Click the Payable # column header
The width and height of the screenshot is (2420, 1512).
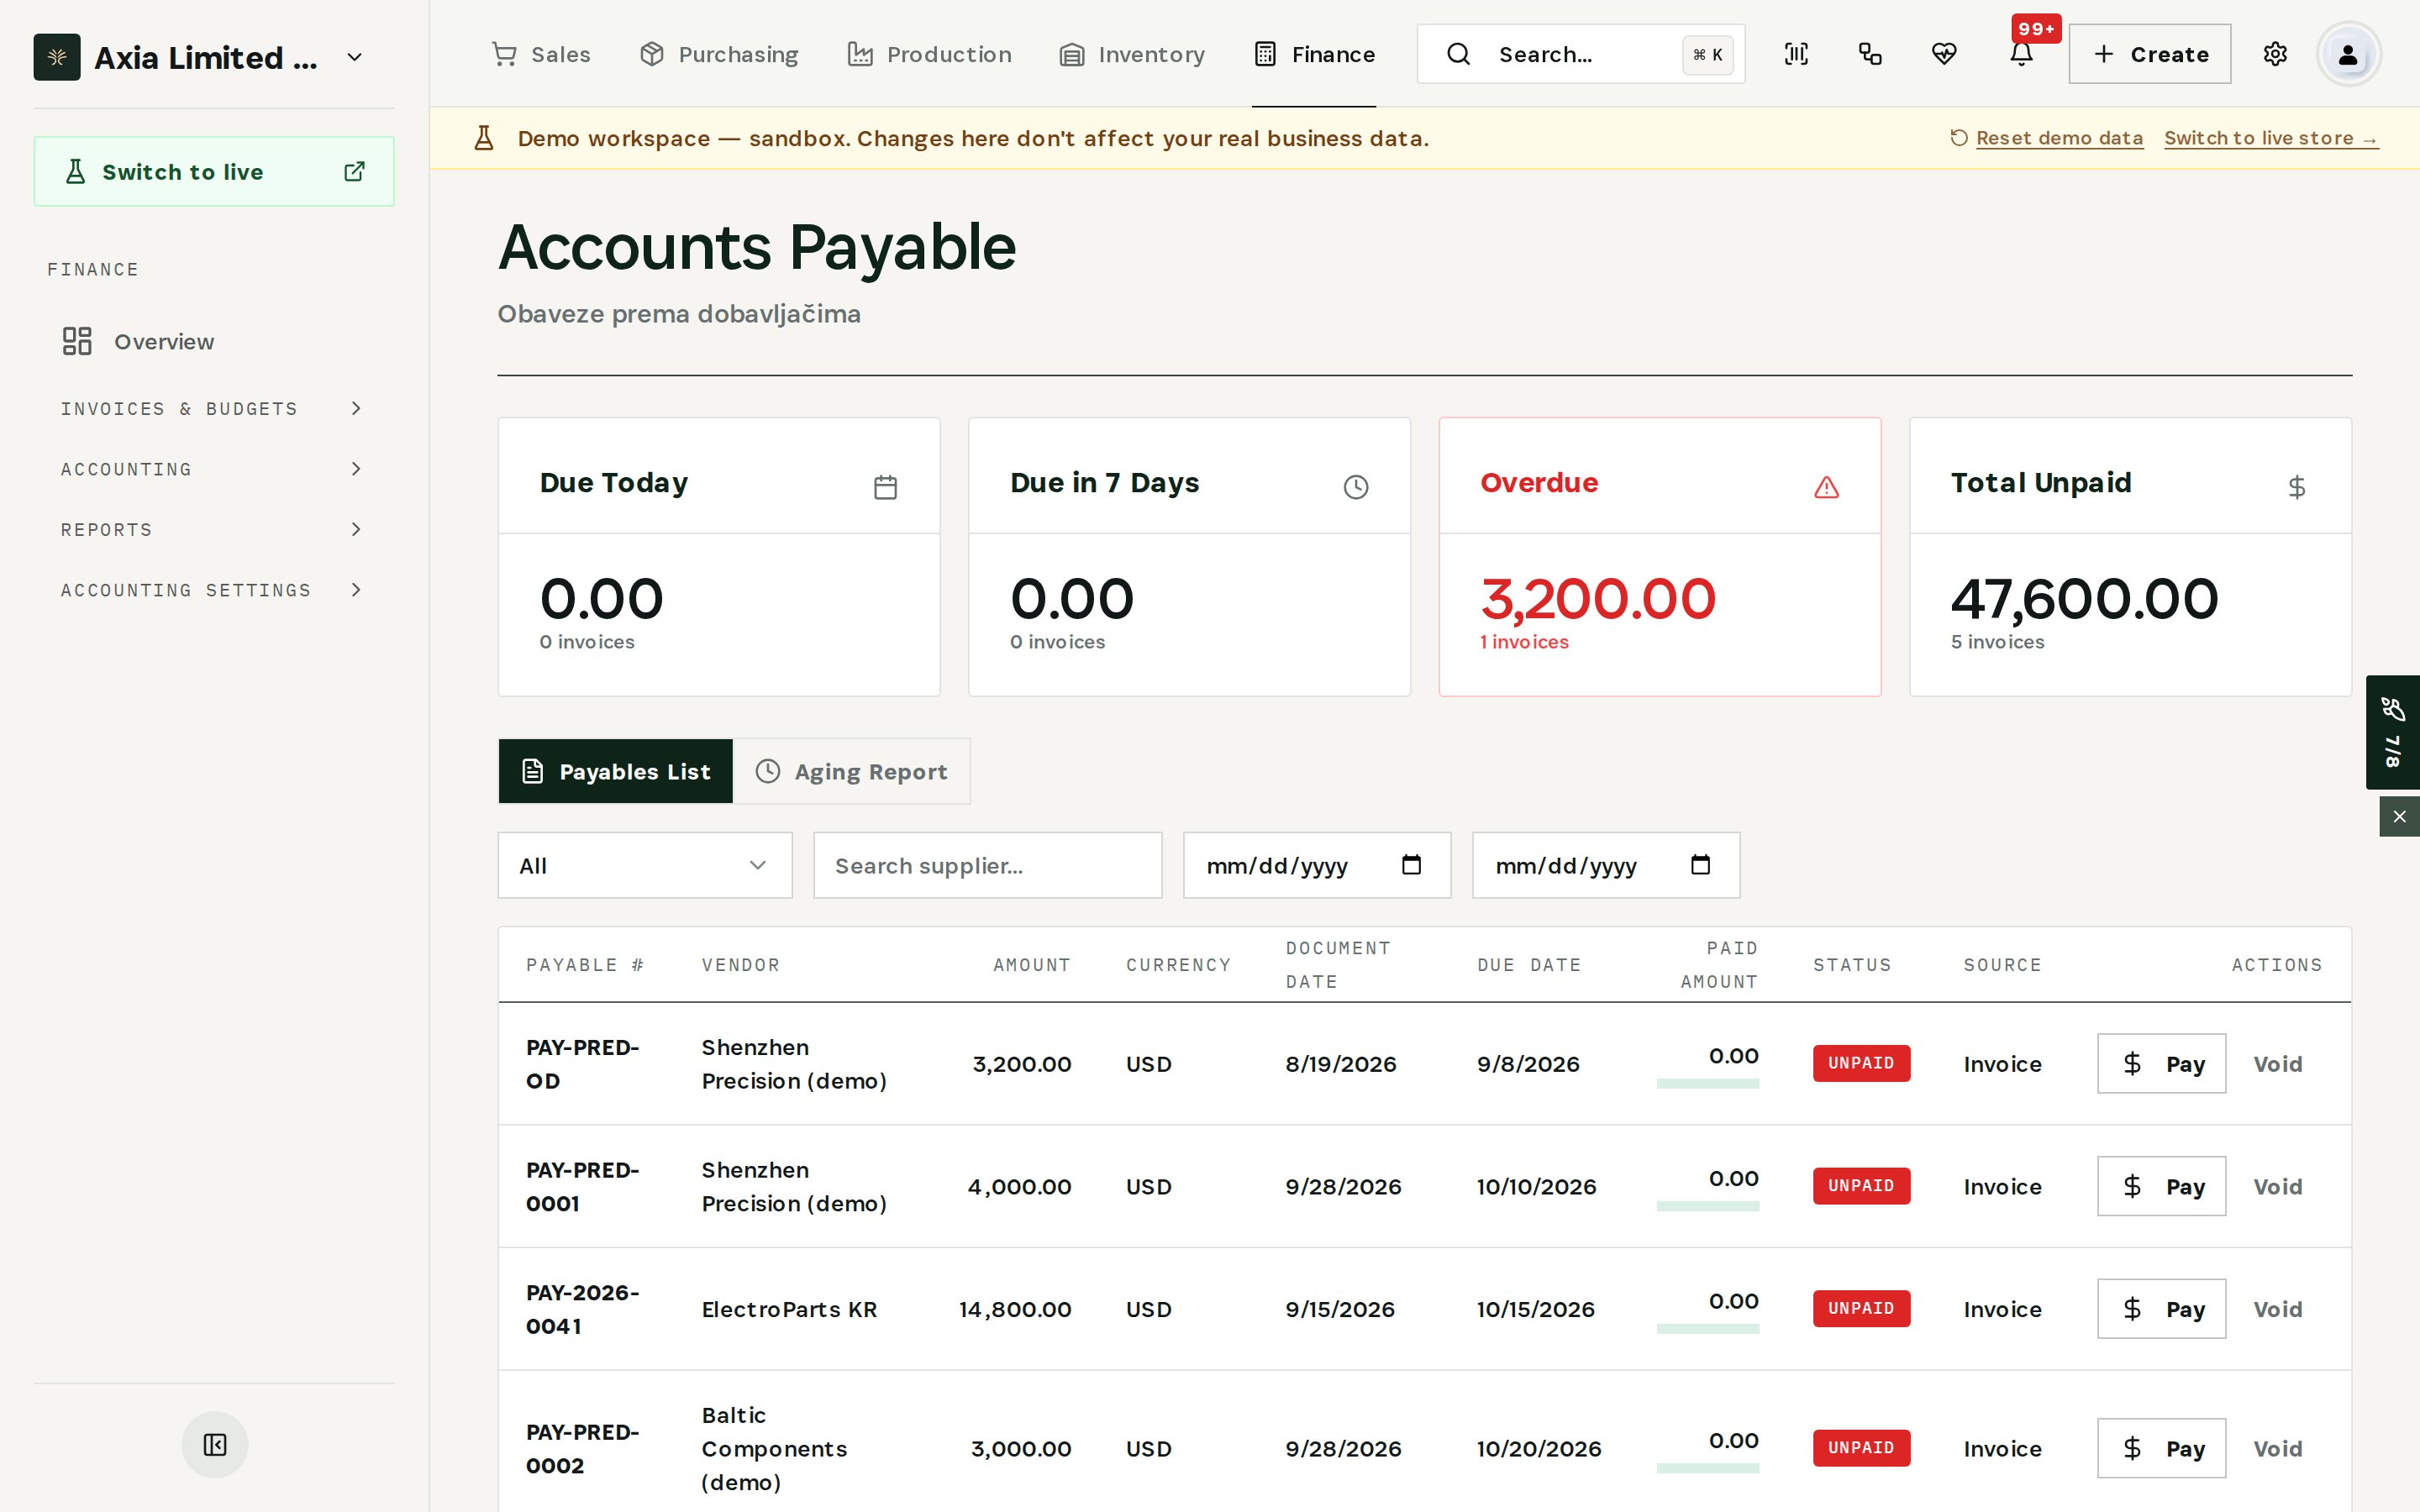[585, 965]
